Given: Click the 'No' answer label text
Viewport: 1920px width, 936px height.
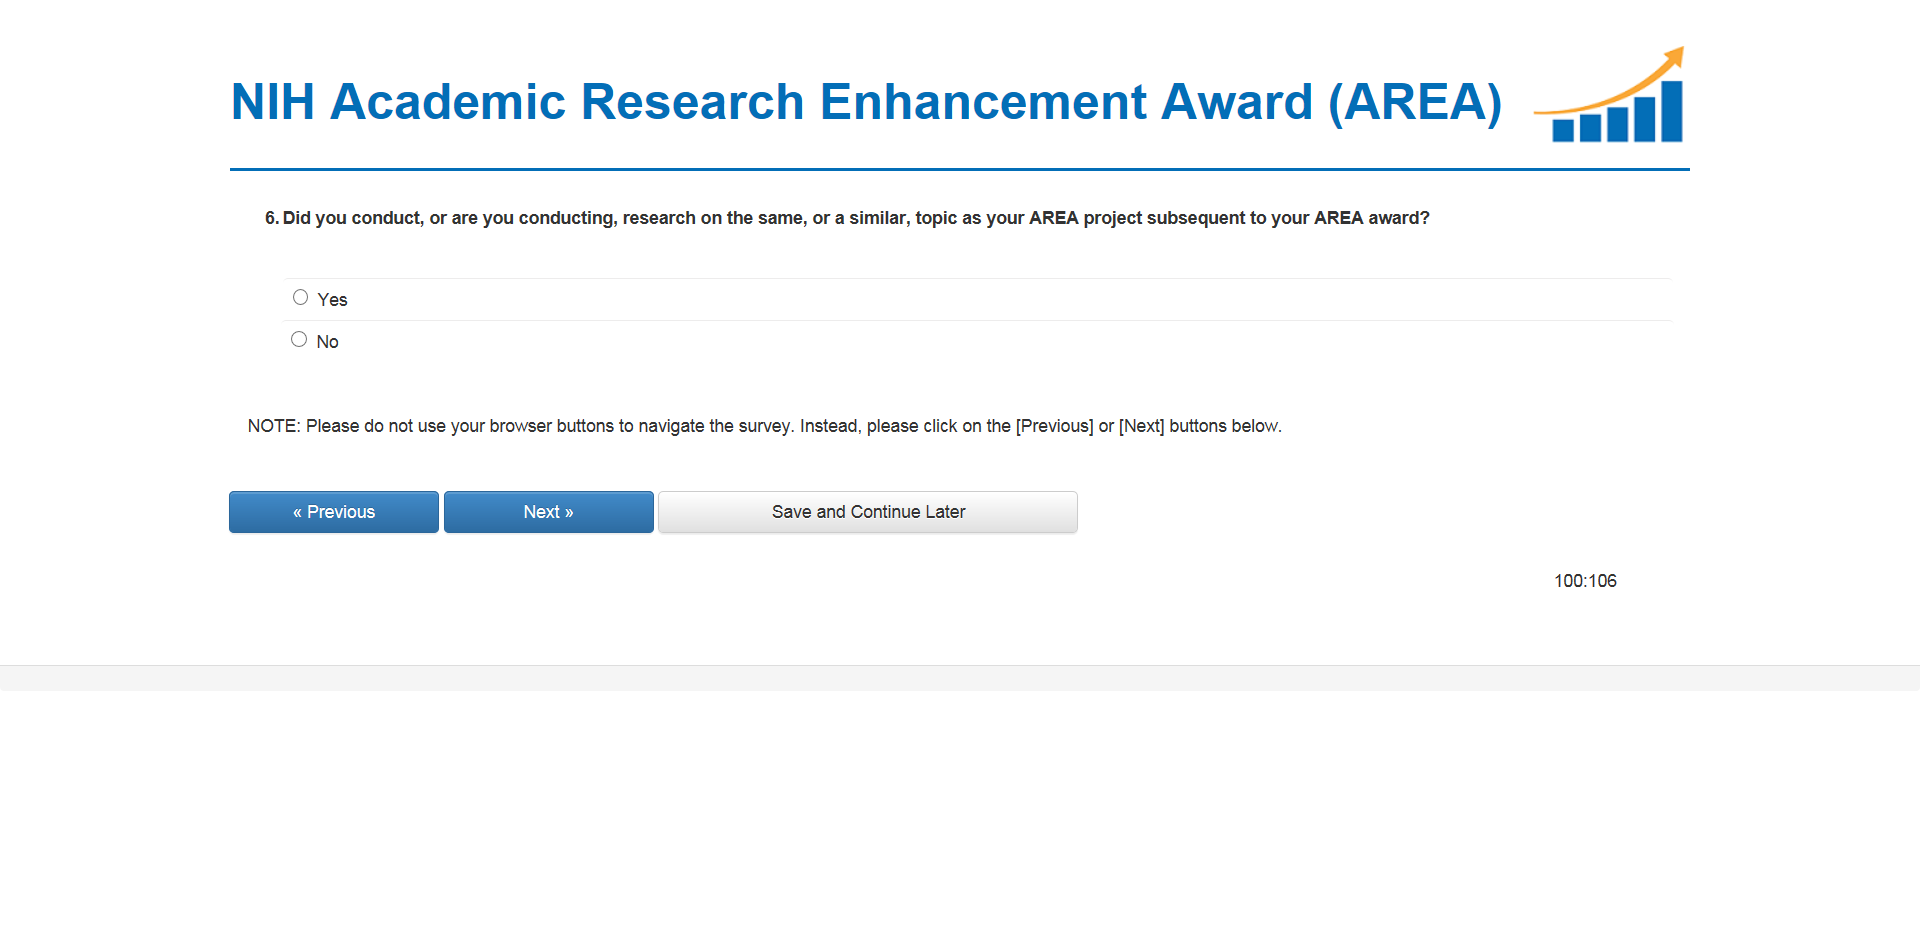Looking at the screenshot, I should (327, 342).
